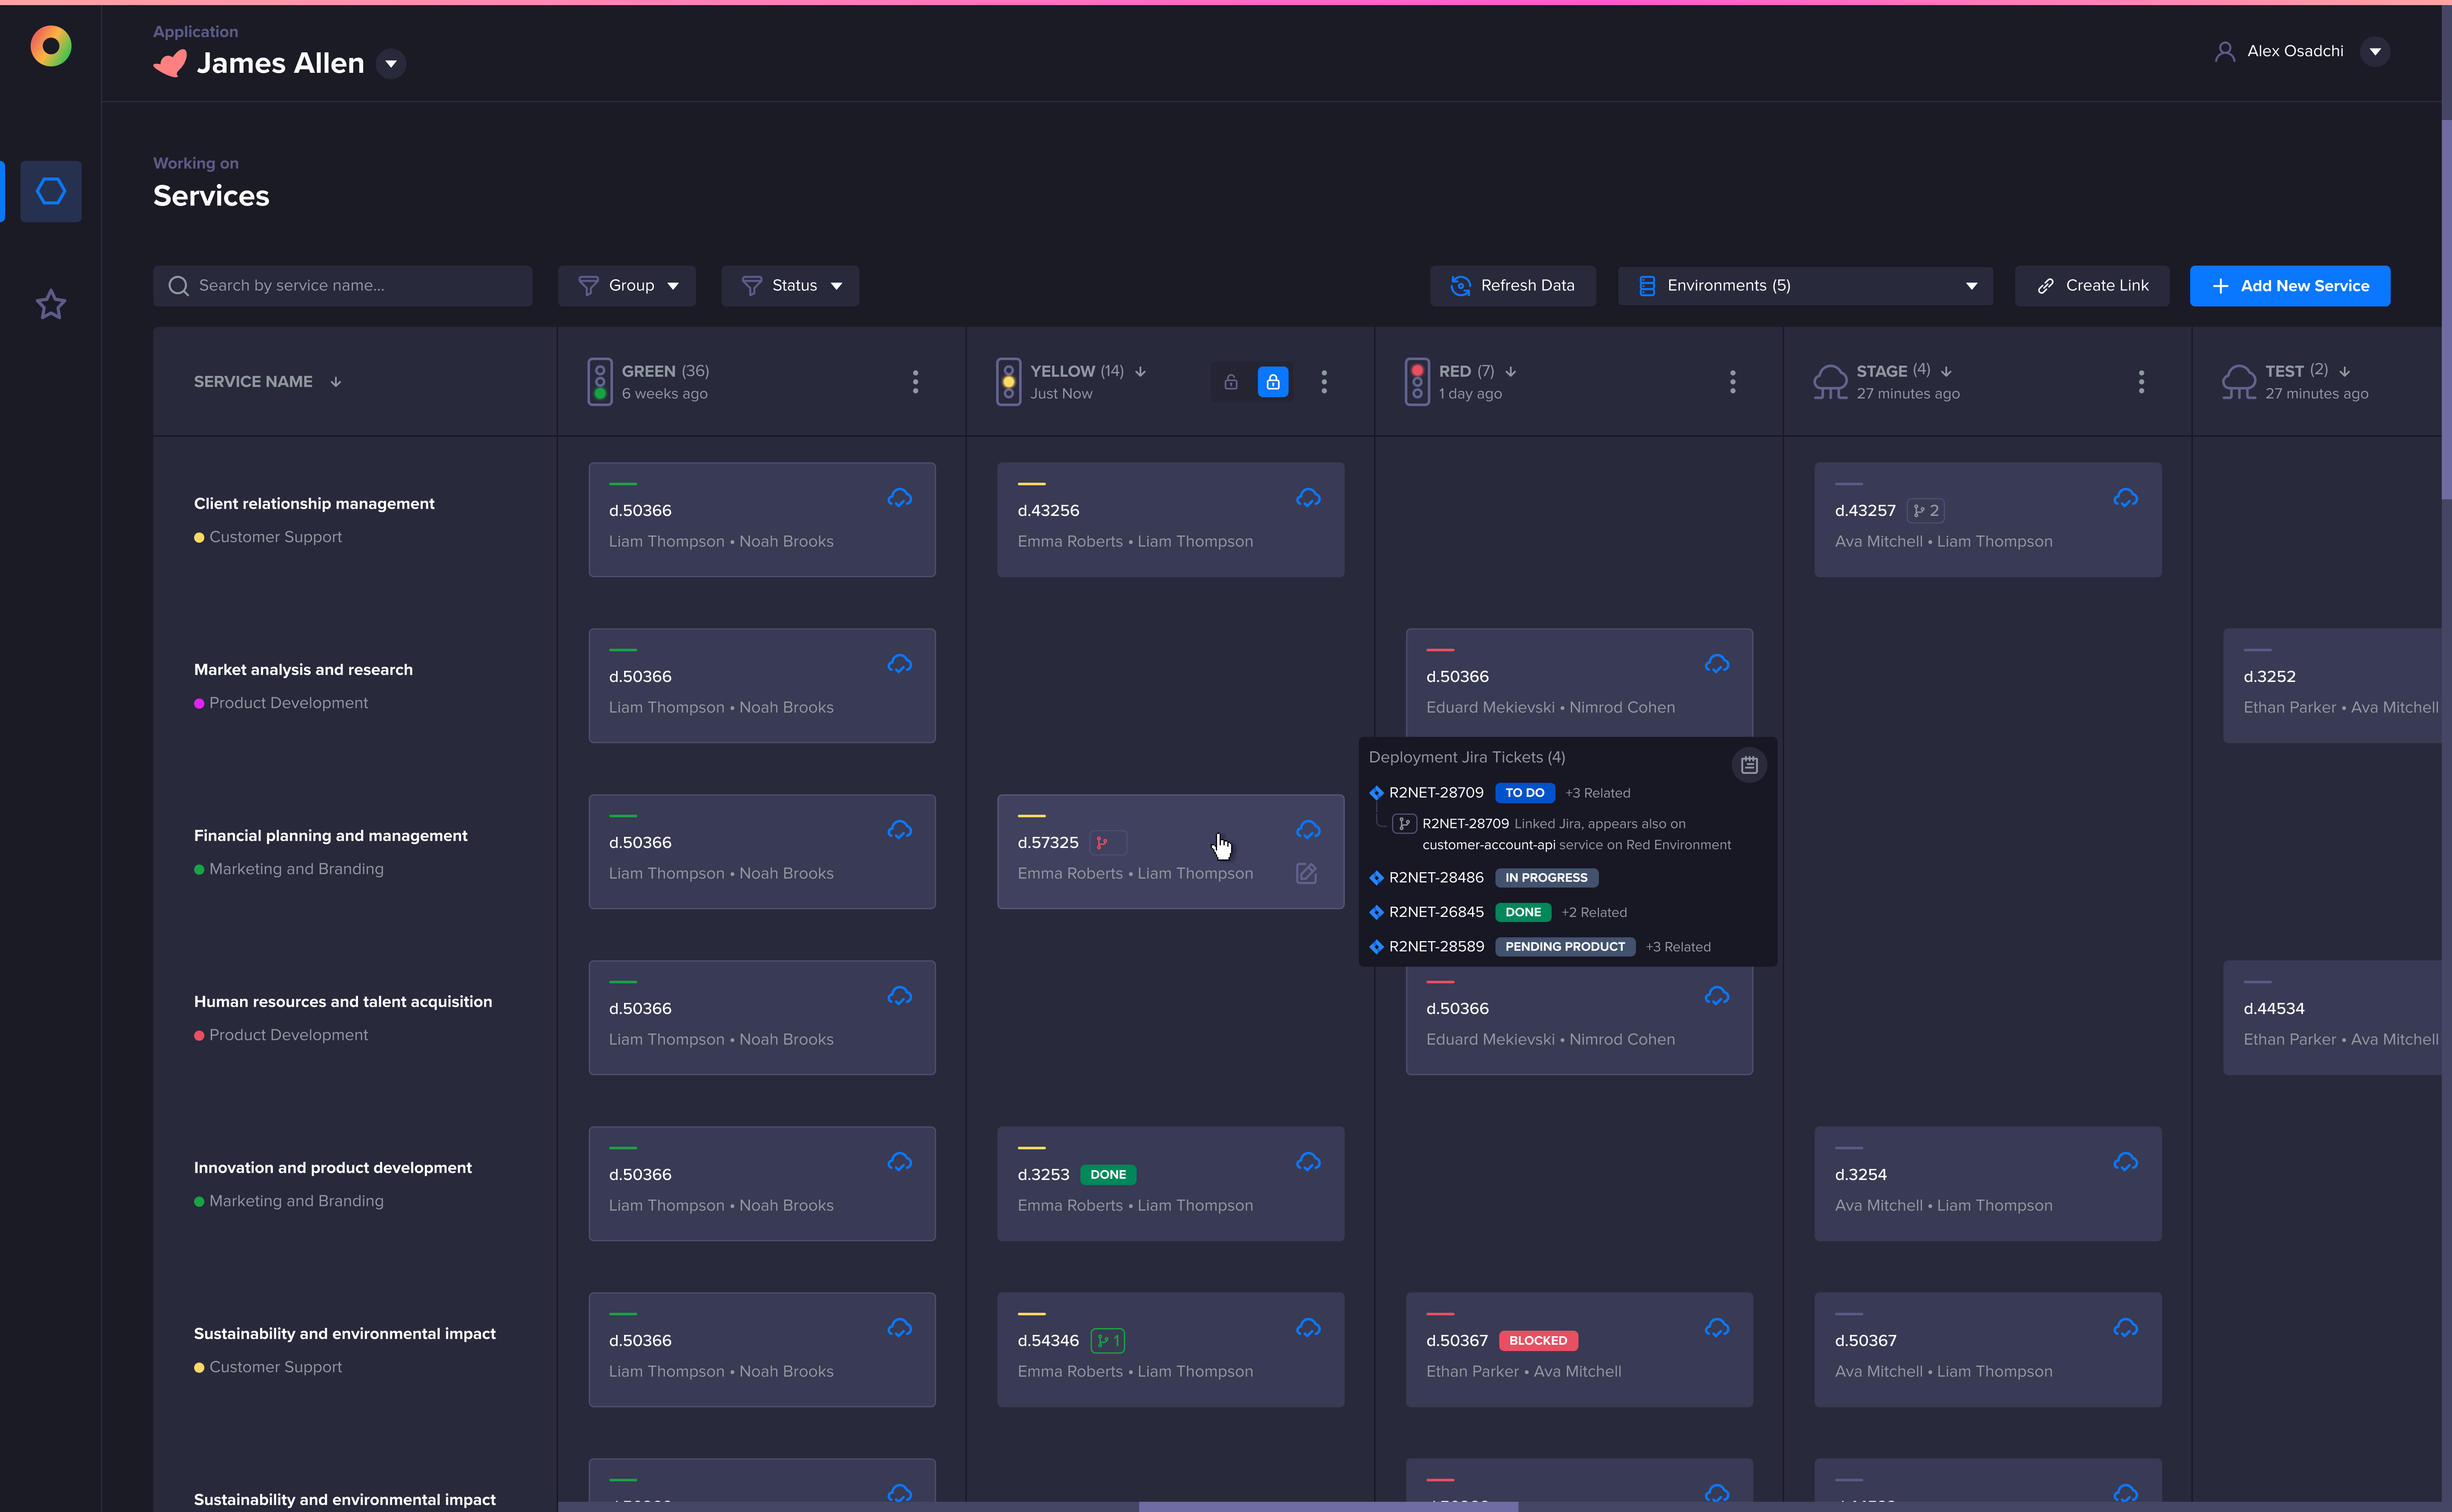Open the Services hexagon sidebar icon
The width and height of the screenshot is (2452, 1512).
point(51,191)
